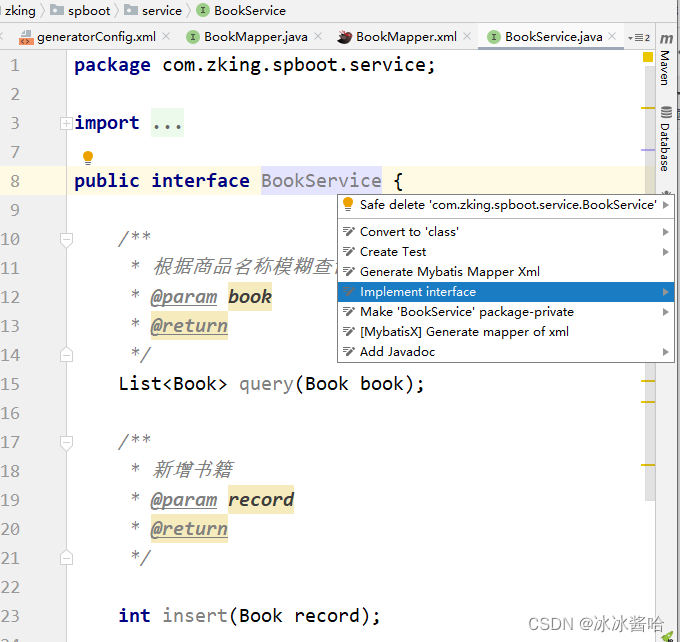Switch to the BookMapper.xml tab
Screen dimensions: 680x642
point(406,37)
